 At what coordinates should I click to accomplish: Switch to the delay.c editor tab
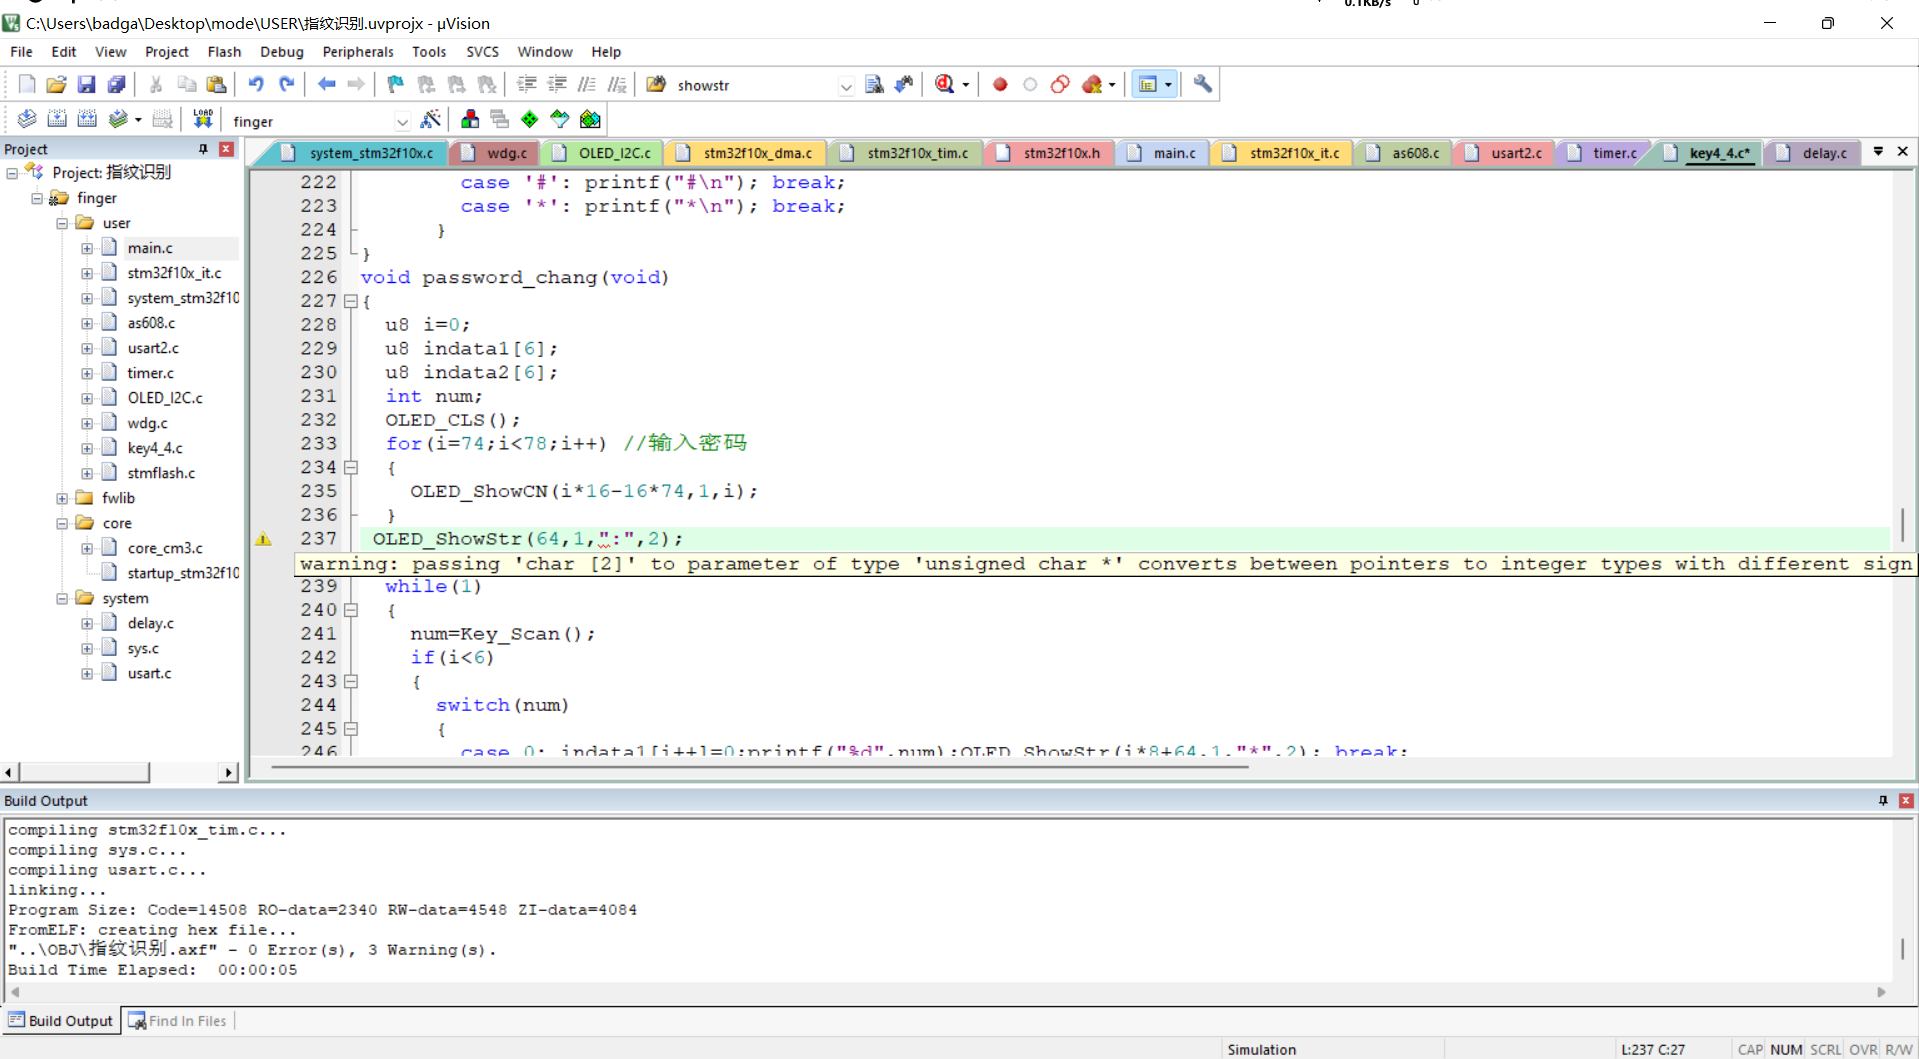tap(1814, 153)
